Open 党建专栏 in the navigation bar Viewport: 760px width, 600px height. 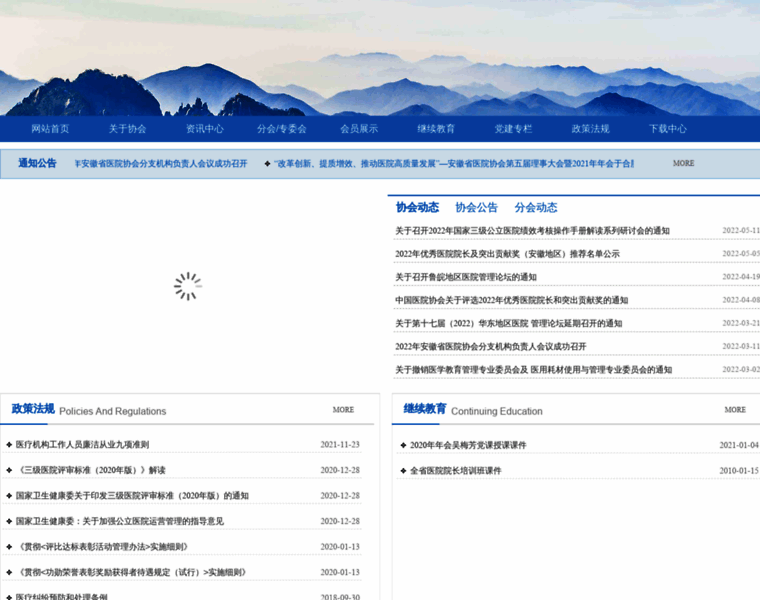tap(513, 129)
